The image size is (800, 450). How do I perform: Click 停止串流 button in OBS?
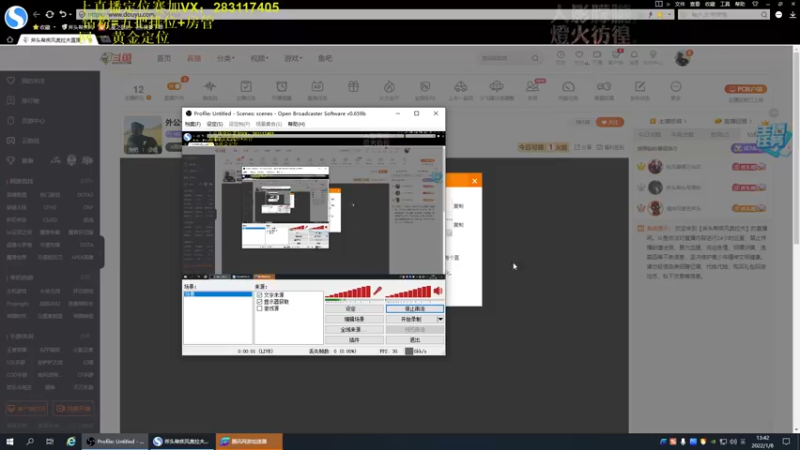(414, 309)
